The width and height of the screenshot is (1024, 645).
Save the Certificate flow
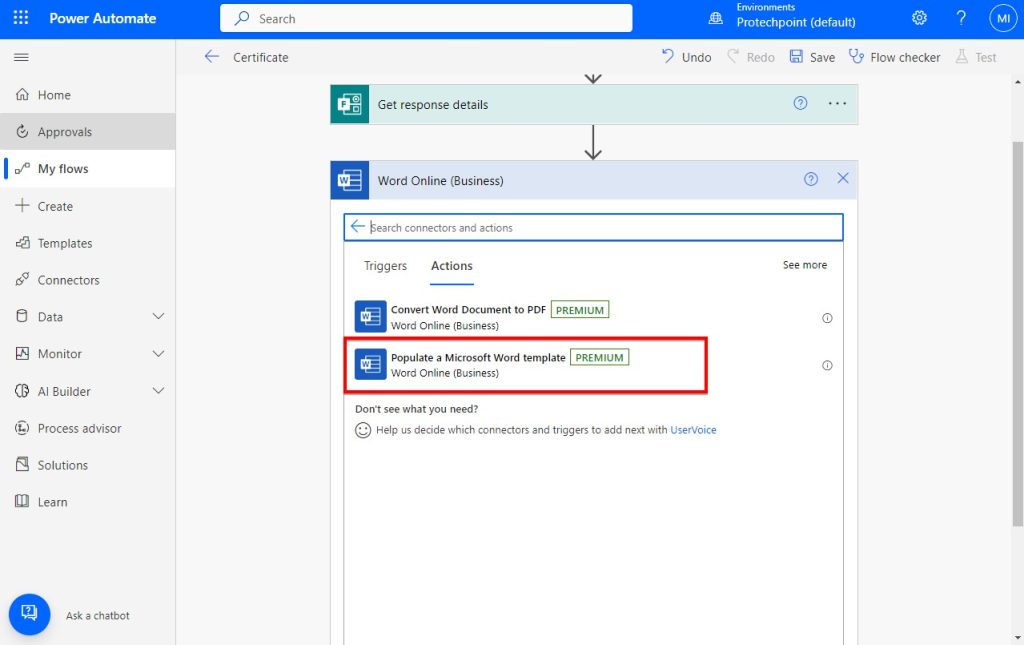pos(812,57)
